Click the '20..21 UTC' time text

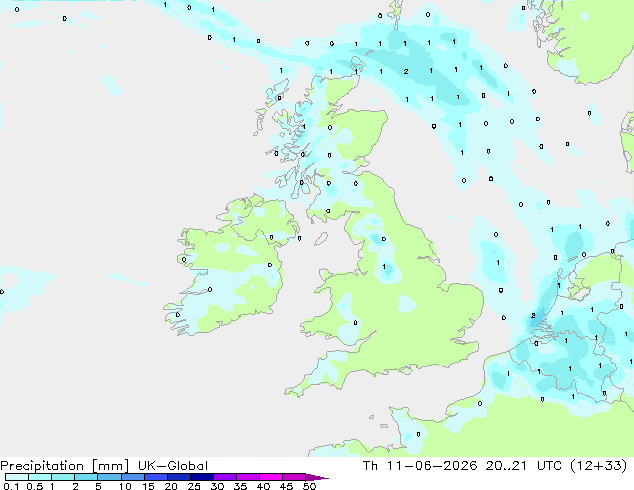pyautogui.click(x=523, y=466)
